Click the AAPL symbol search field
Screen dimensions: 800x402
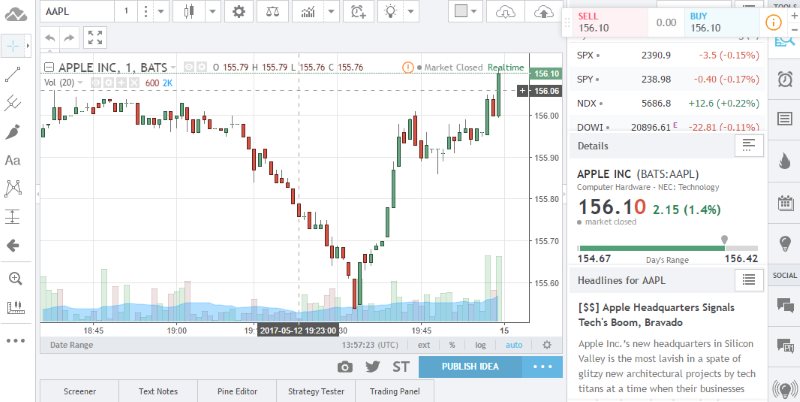(x=75, y=11)
